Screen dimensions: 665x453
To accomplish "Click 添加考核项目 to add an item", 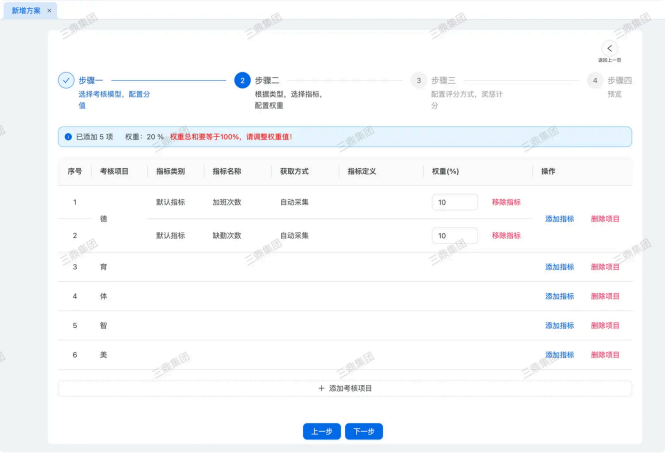I will 345,388.
